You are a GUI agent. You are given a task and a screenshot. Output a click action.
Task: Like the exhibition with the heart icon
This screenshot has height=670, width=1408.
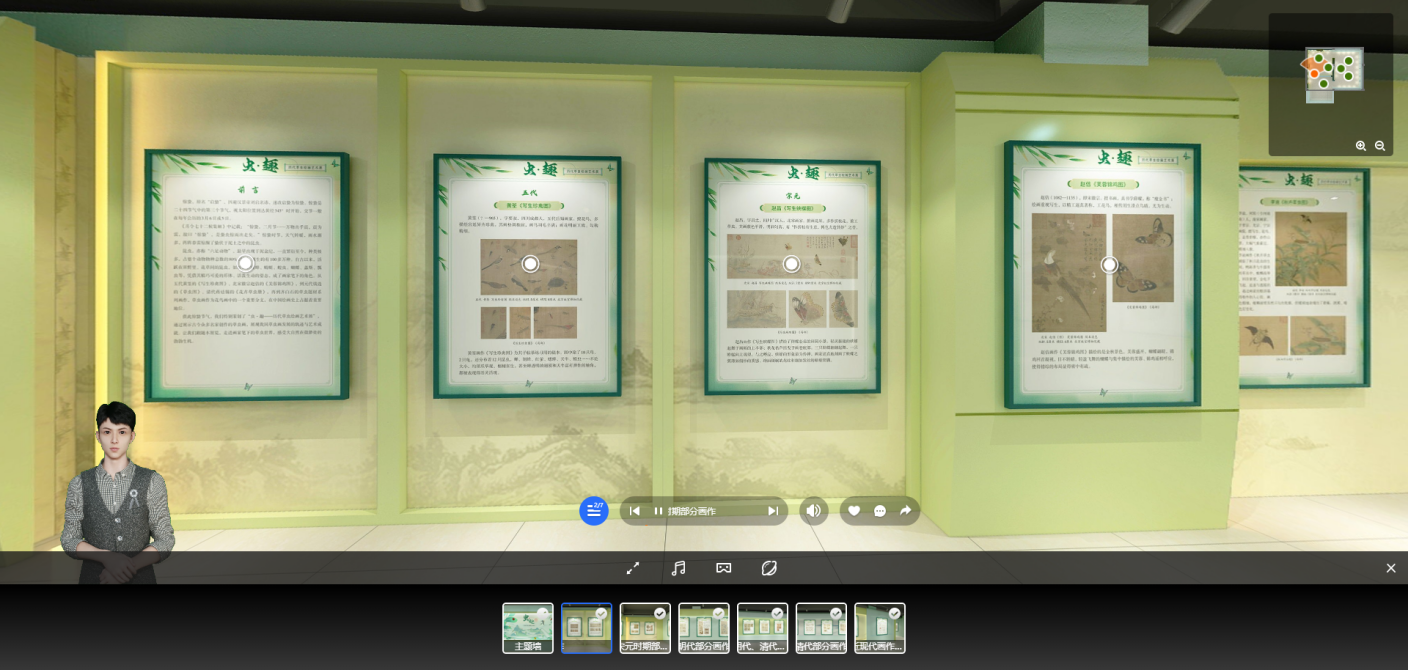coord(854,511)
